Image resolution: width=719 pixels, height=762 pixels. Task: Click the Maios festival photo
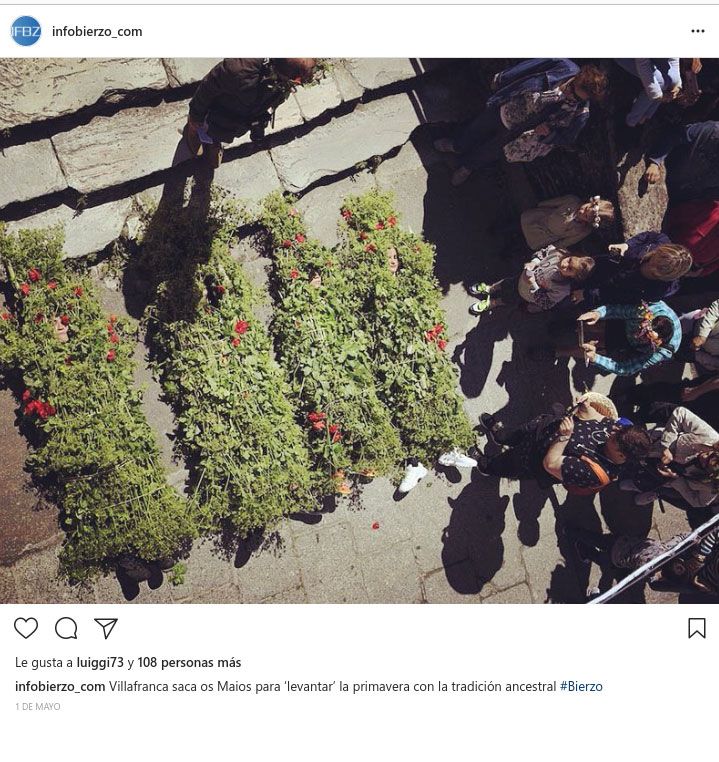(360, 330)
